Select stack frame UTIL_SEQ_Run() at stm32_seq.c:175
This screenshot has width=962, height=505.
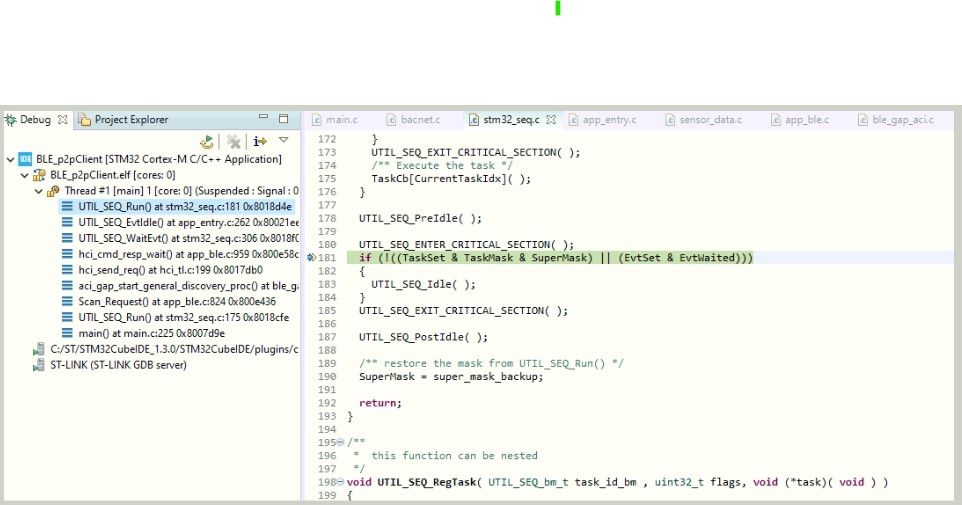click(183, 318)
